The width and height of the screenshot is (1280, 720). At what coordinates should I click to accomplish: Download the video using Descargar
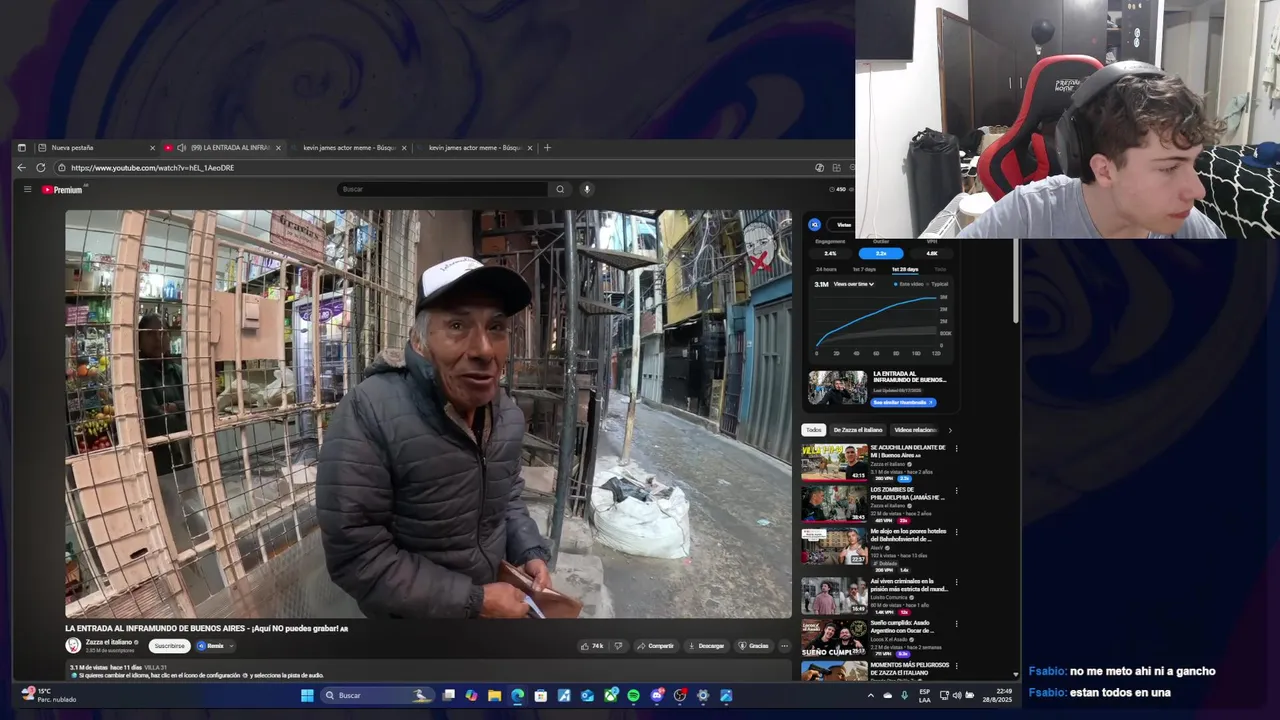pos(706,646)
